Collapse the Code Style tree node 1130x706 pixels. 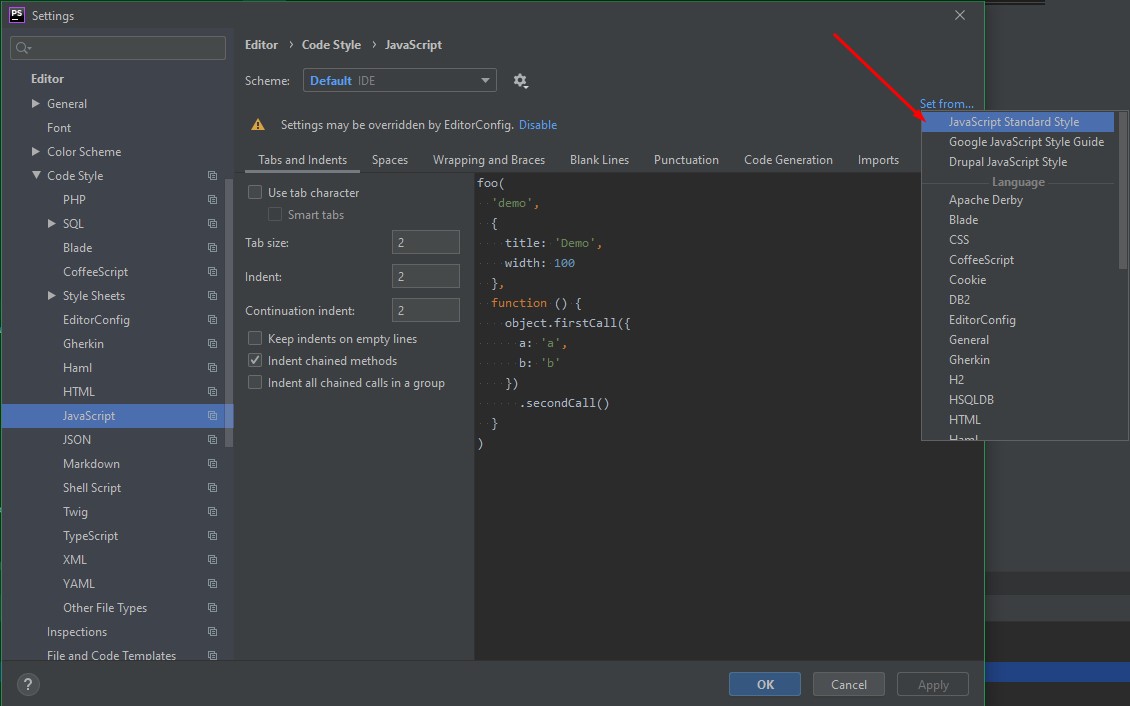point(36,175)
